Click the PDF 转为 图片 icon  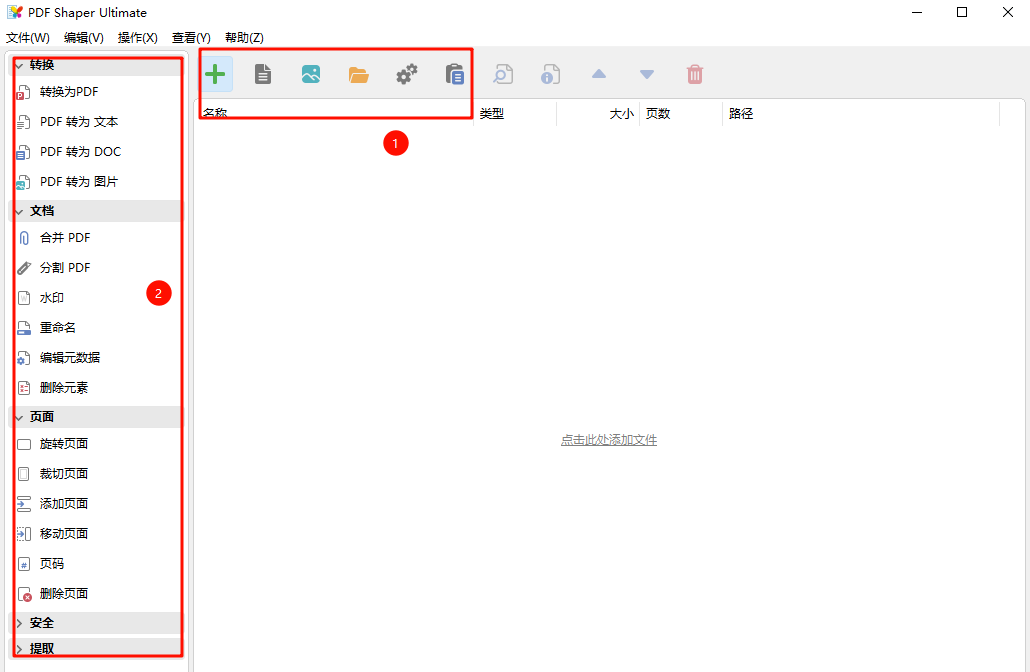click(23, 183)
